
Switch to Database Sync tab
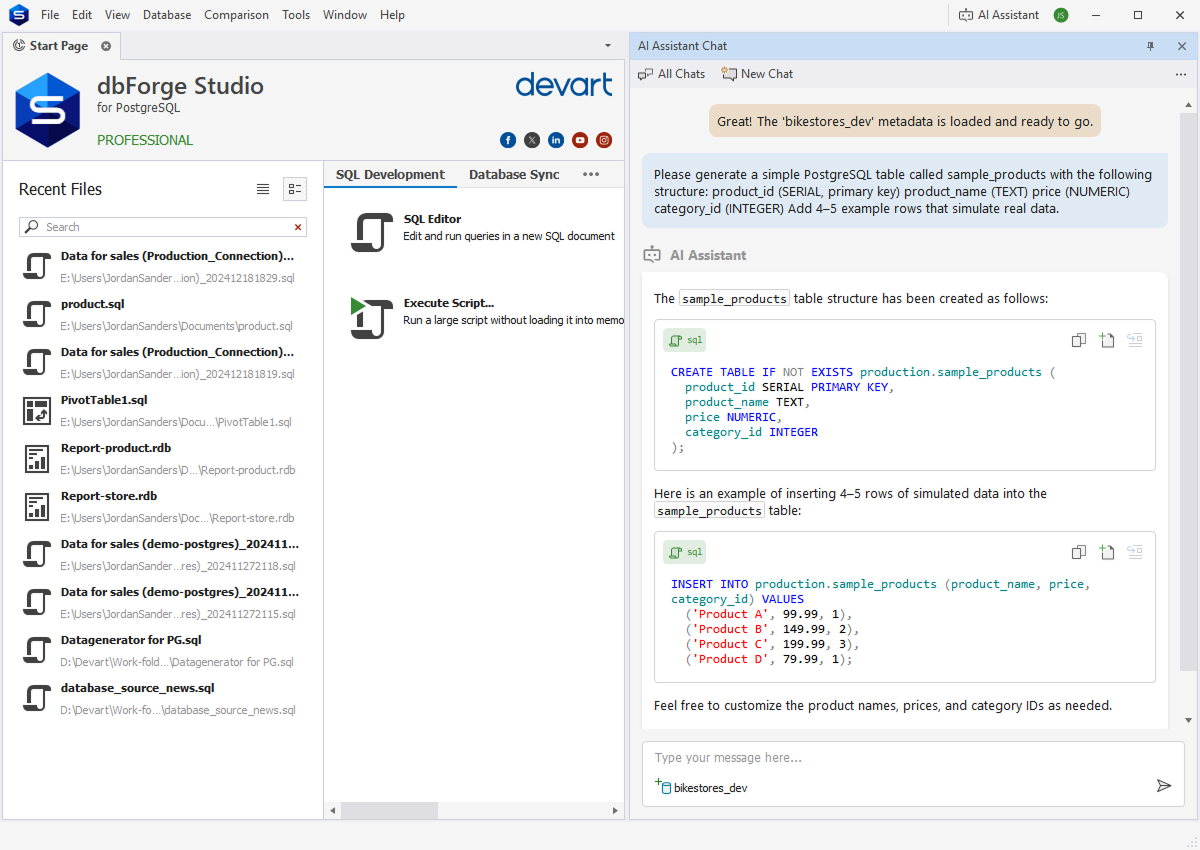tap(514, 174)
